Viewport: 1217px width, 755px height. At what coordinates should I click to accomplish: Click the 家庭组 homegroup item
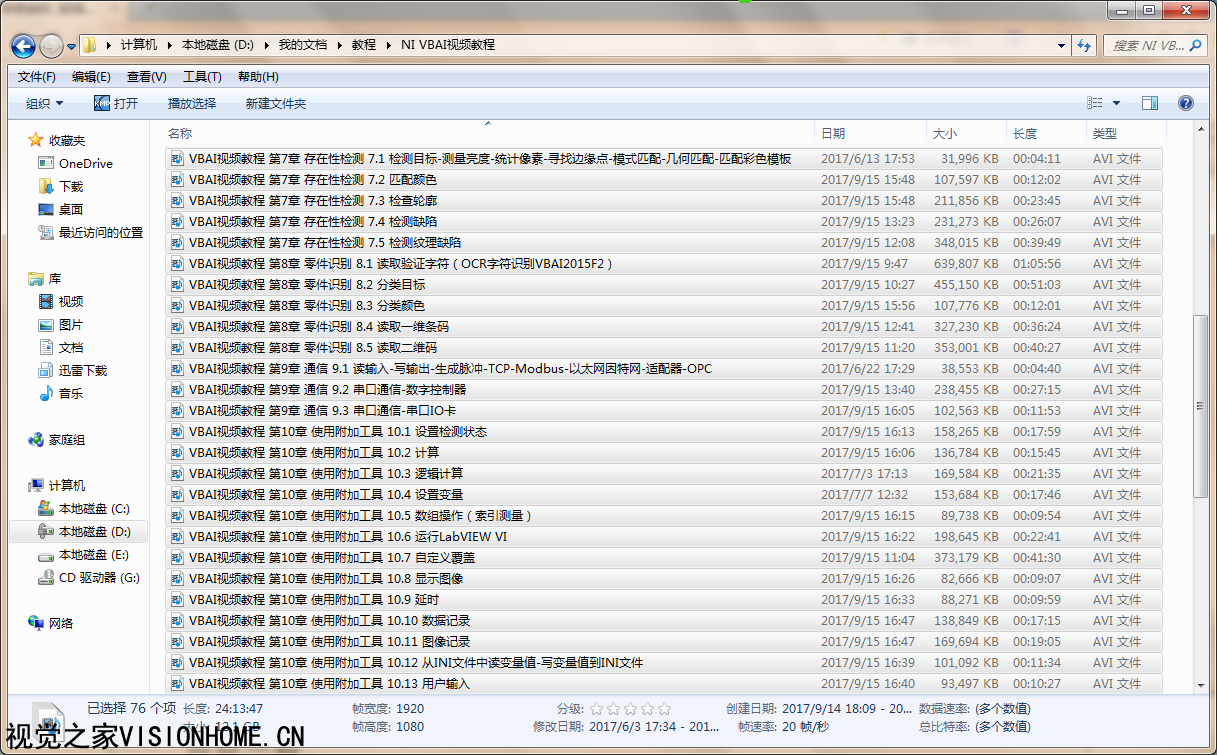pos(66,440)
